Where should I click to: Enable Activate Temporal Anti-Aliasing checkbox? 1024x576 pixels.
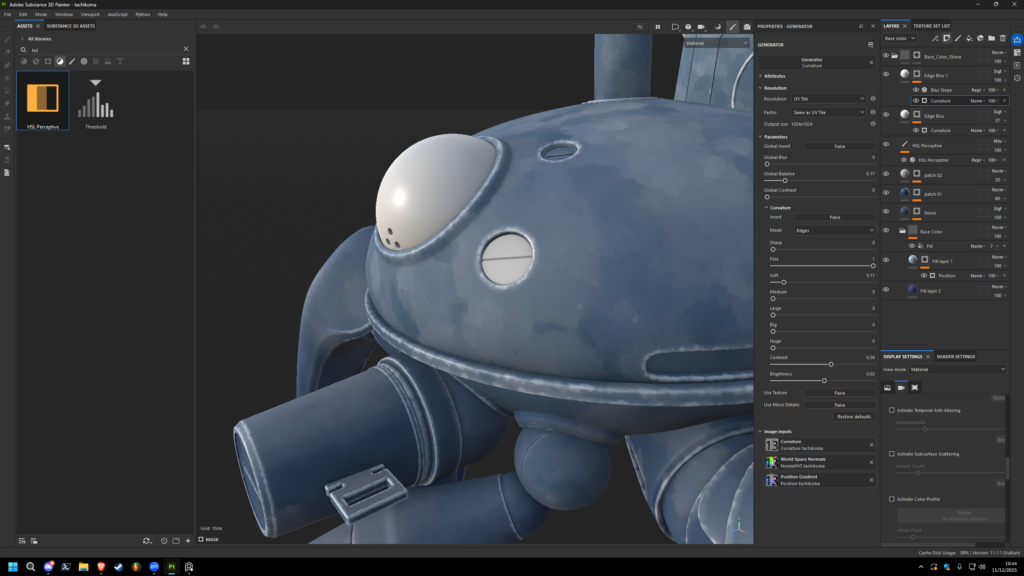pyautogui.click(x=892, y=410)
